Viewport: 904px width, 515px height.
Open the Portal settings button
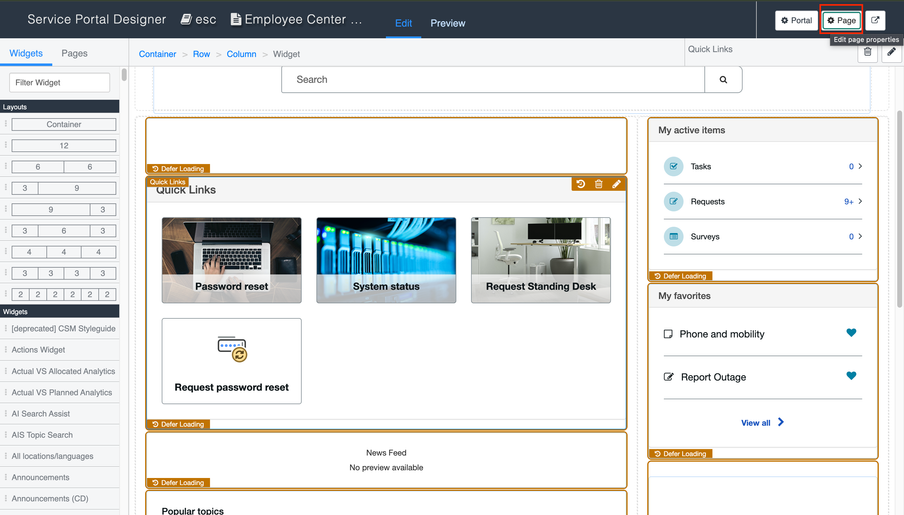[x=796, y=20]
